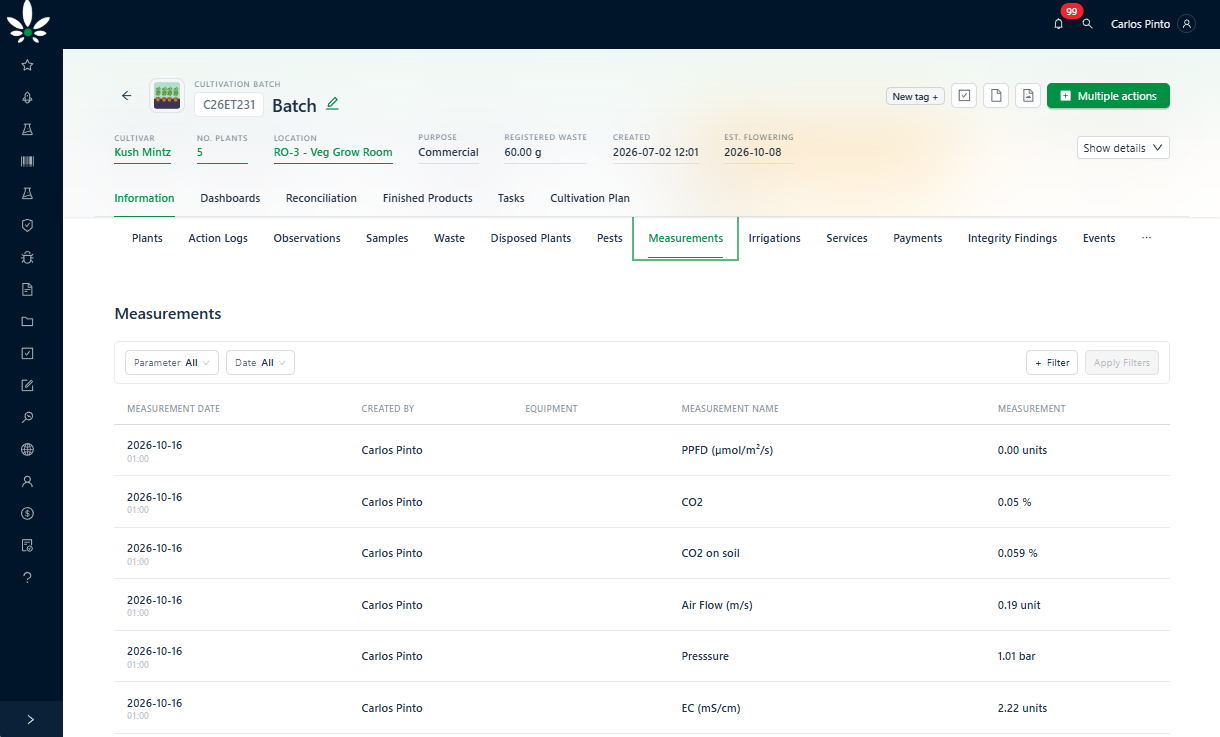The height and width of the screenshot is (737, 1220).
Task: Open notifications bell with 99 badge
Action: [x=1059, y=23]
